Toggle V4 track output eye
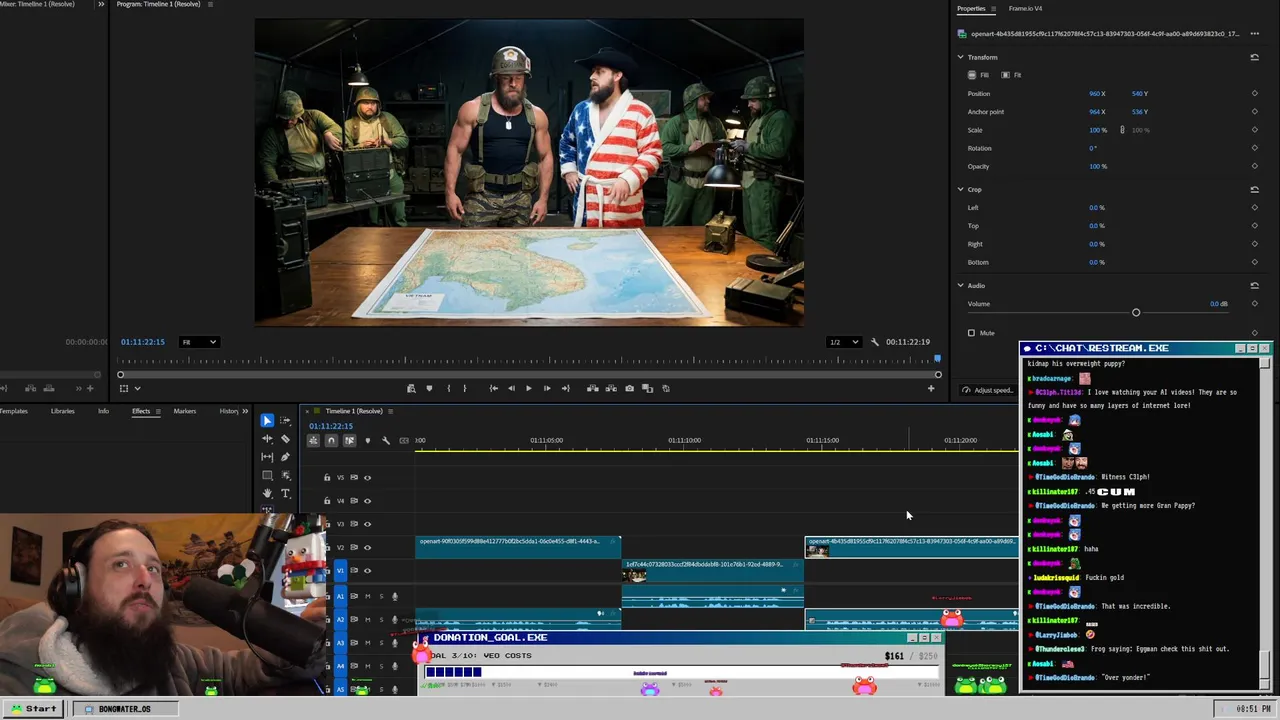This screenshot has height=720, width=1280. point(367,500)
